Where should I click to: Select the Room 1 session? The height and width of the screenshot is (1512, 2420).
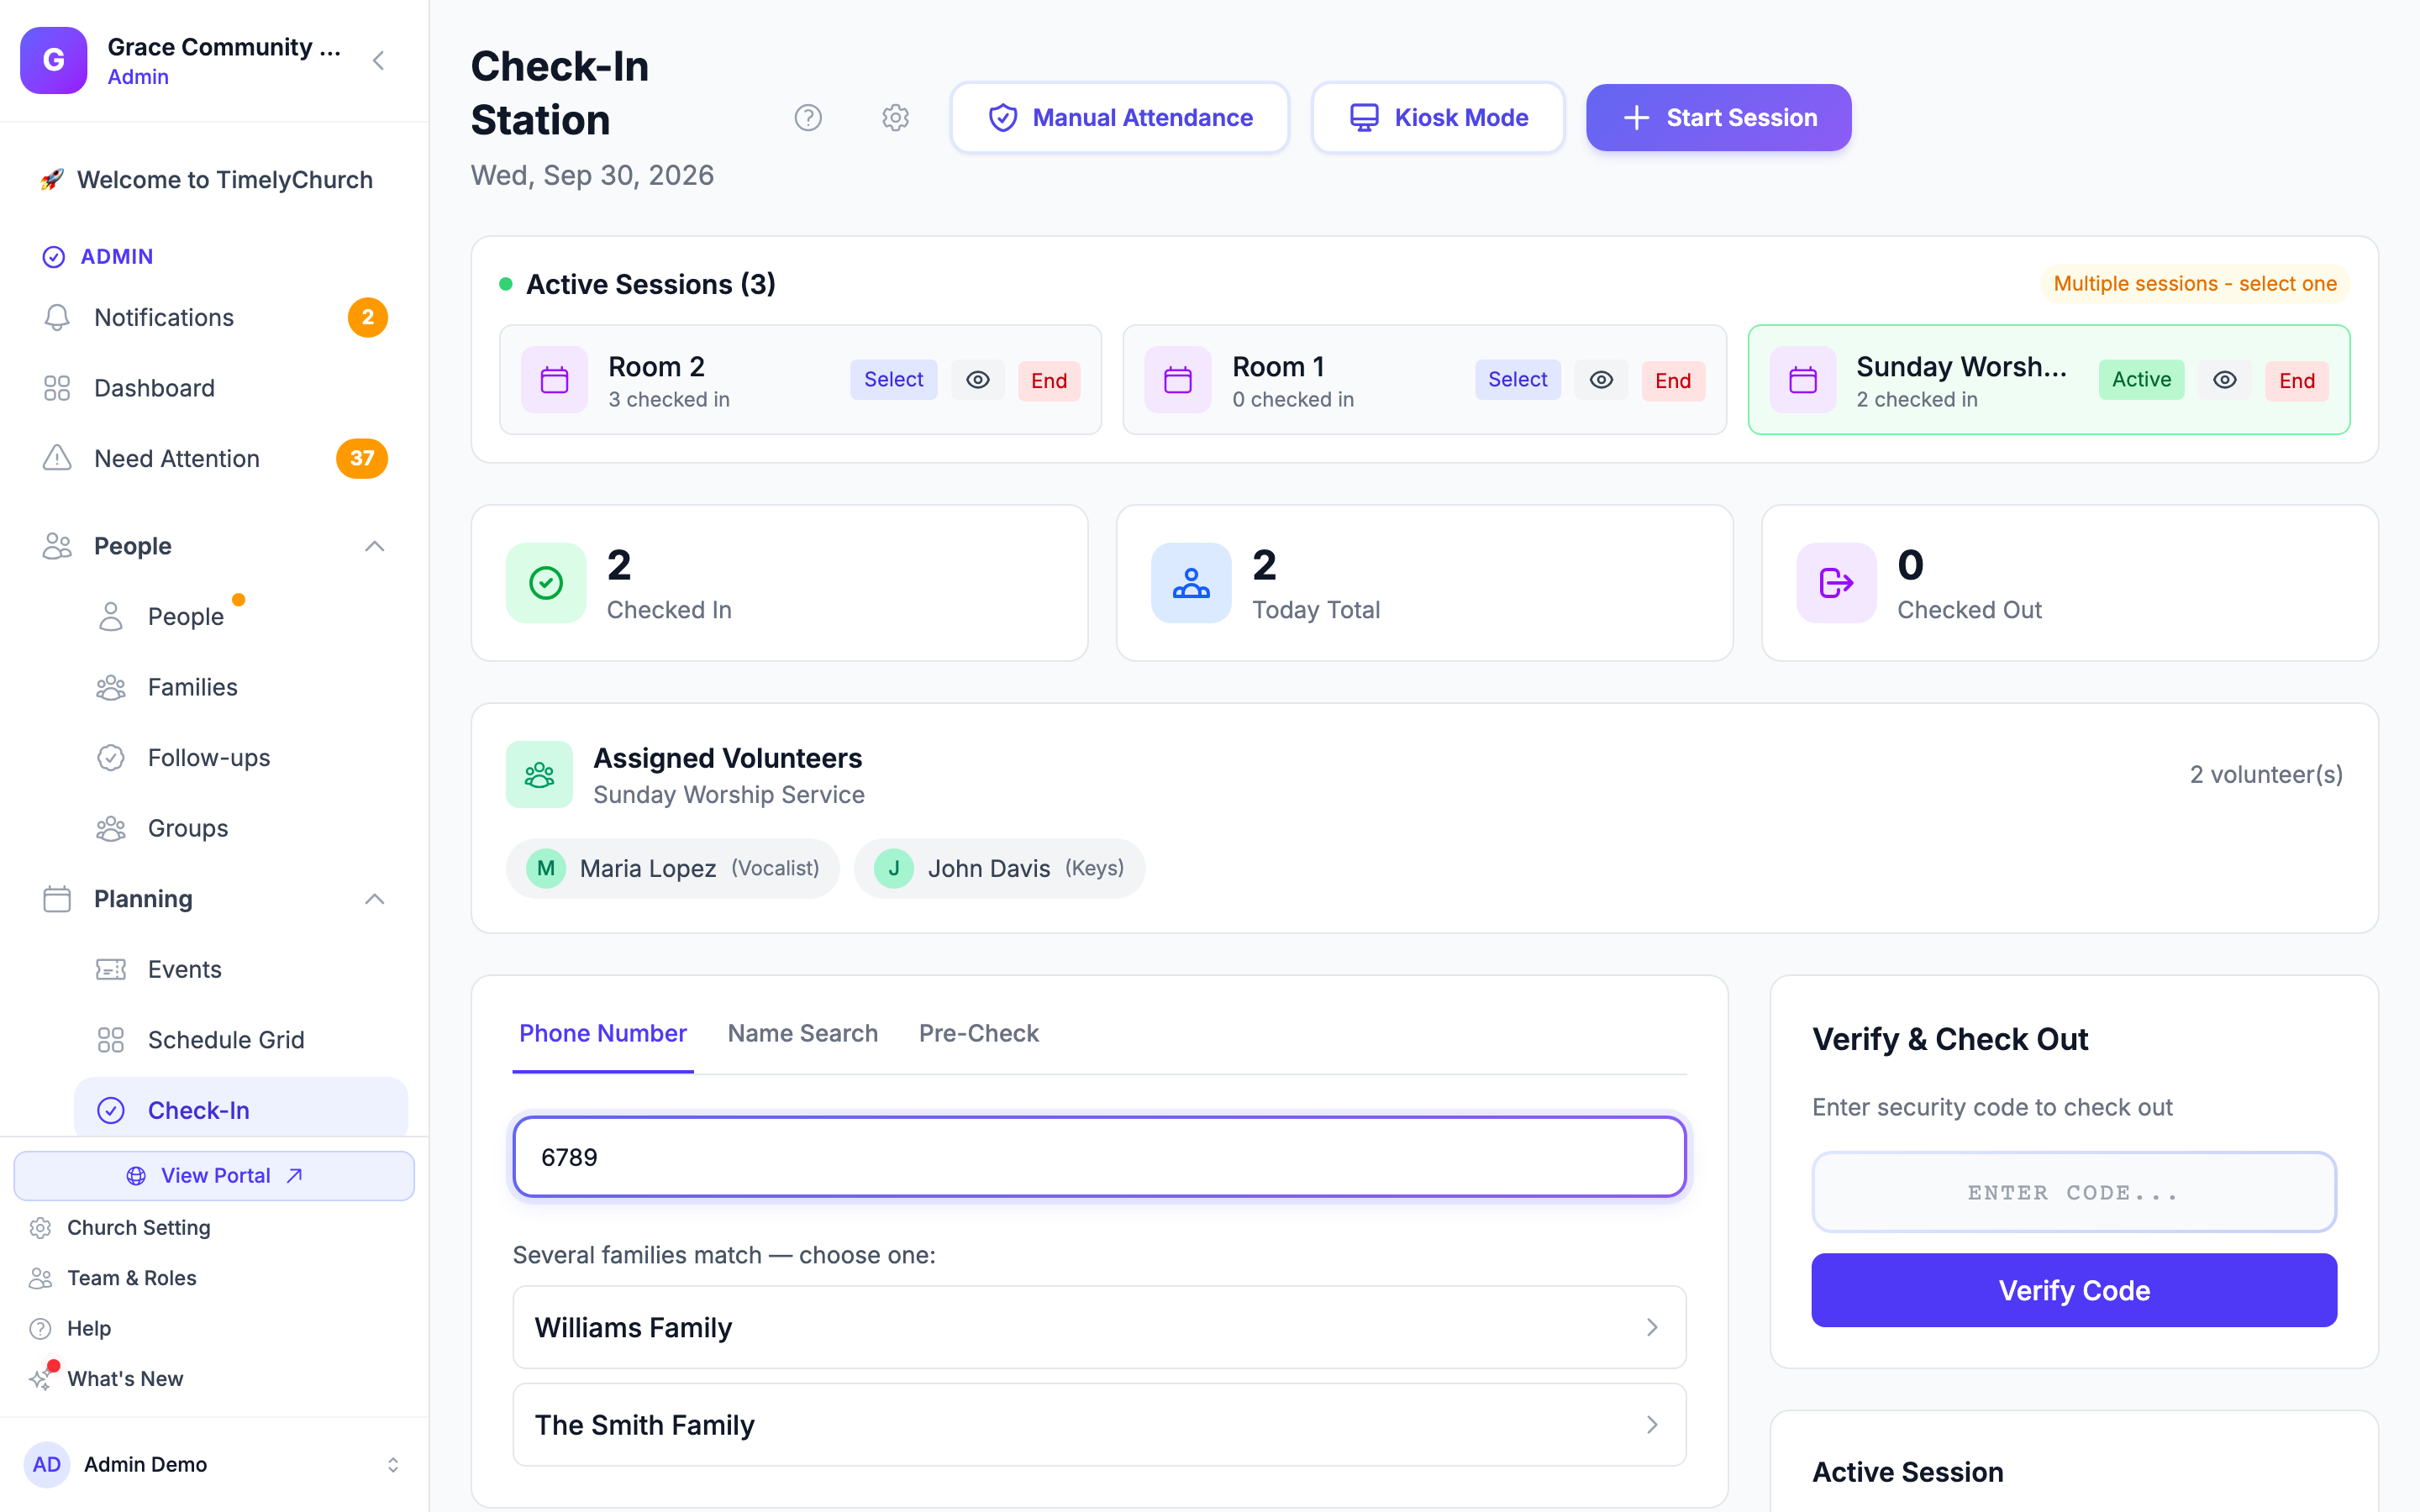click(1517, 380)
